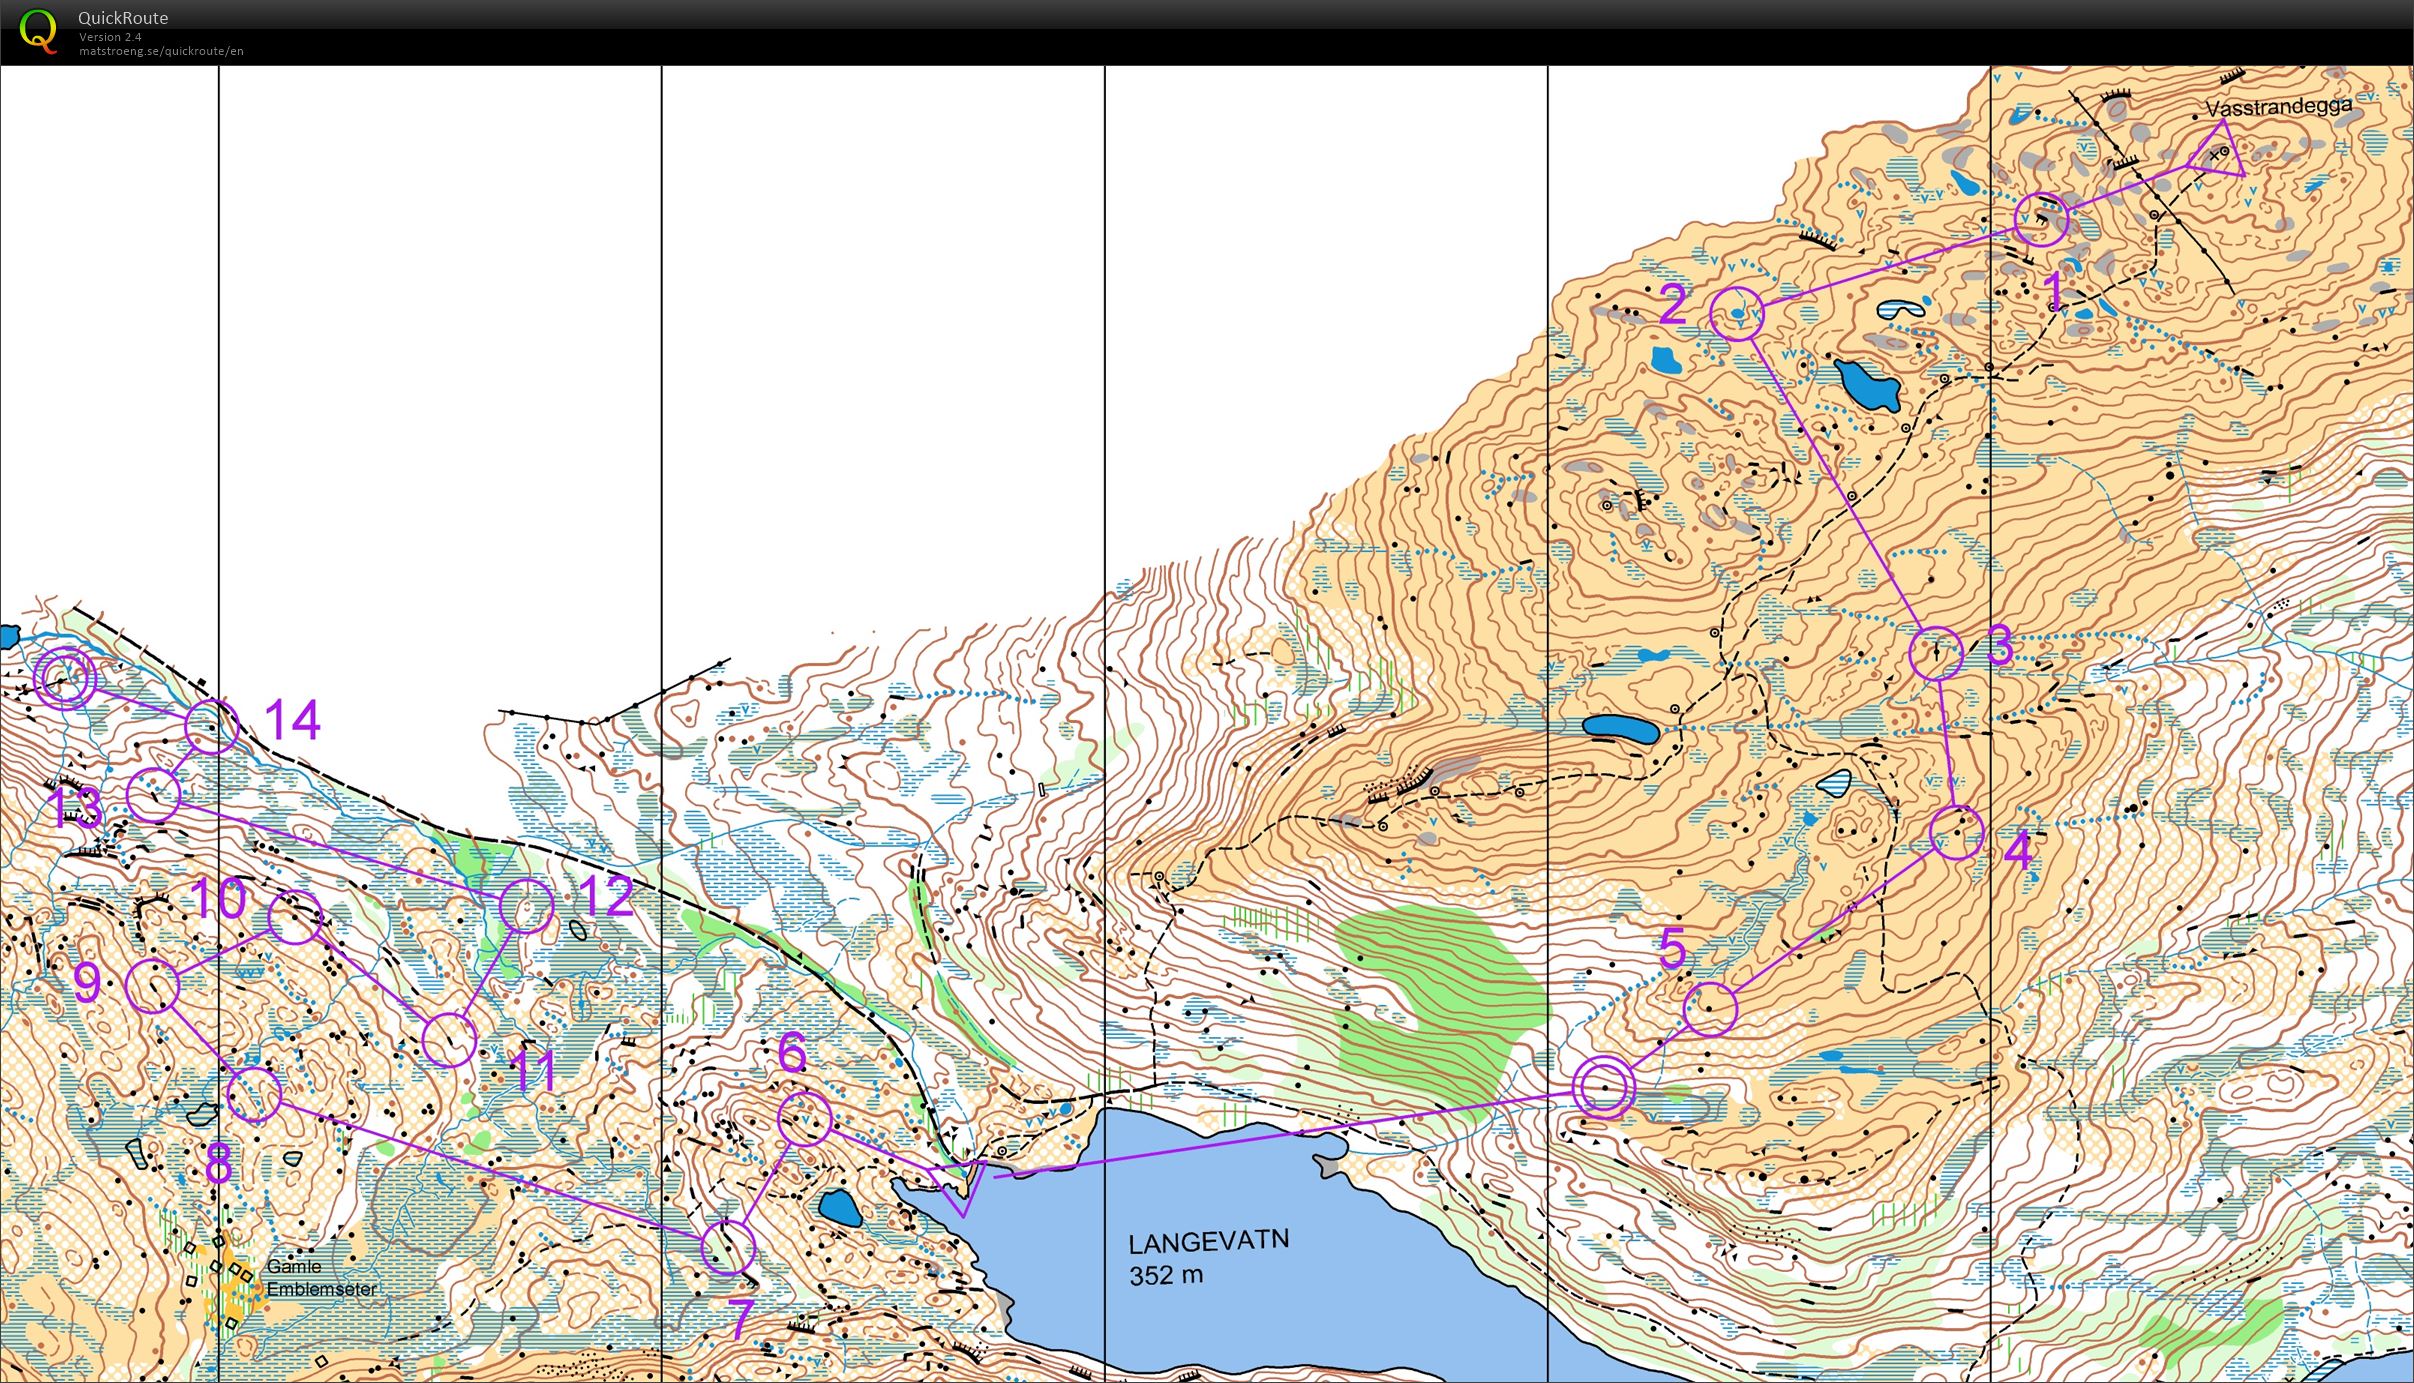Click the purple number 4 label
The image size is (2414, 1383).
[x=2018, y=852]
